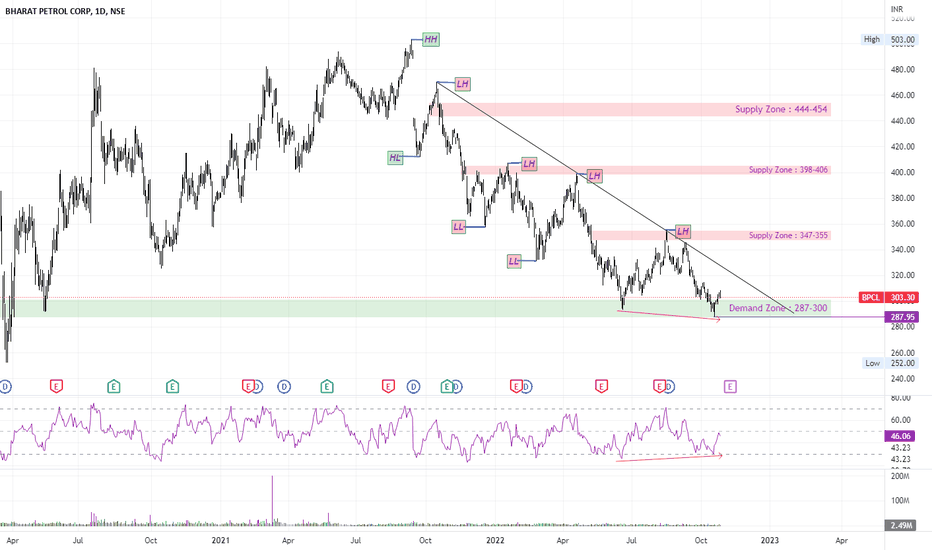
Task: Select the upper LL label near 358
Action: click(x=458, y=227)
